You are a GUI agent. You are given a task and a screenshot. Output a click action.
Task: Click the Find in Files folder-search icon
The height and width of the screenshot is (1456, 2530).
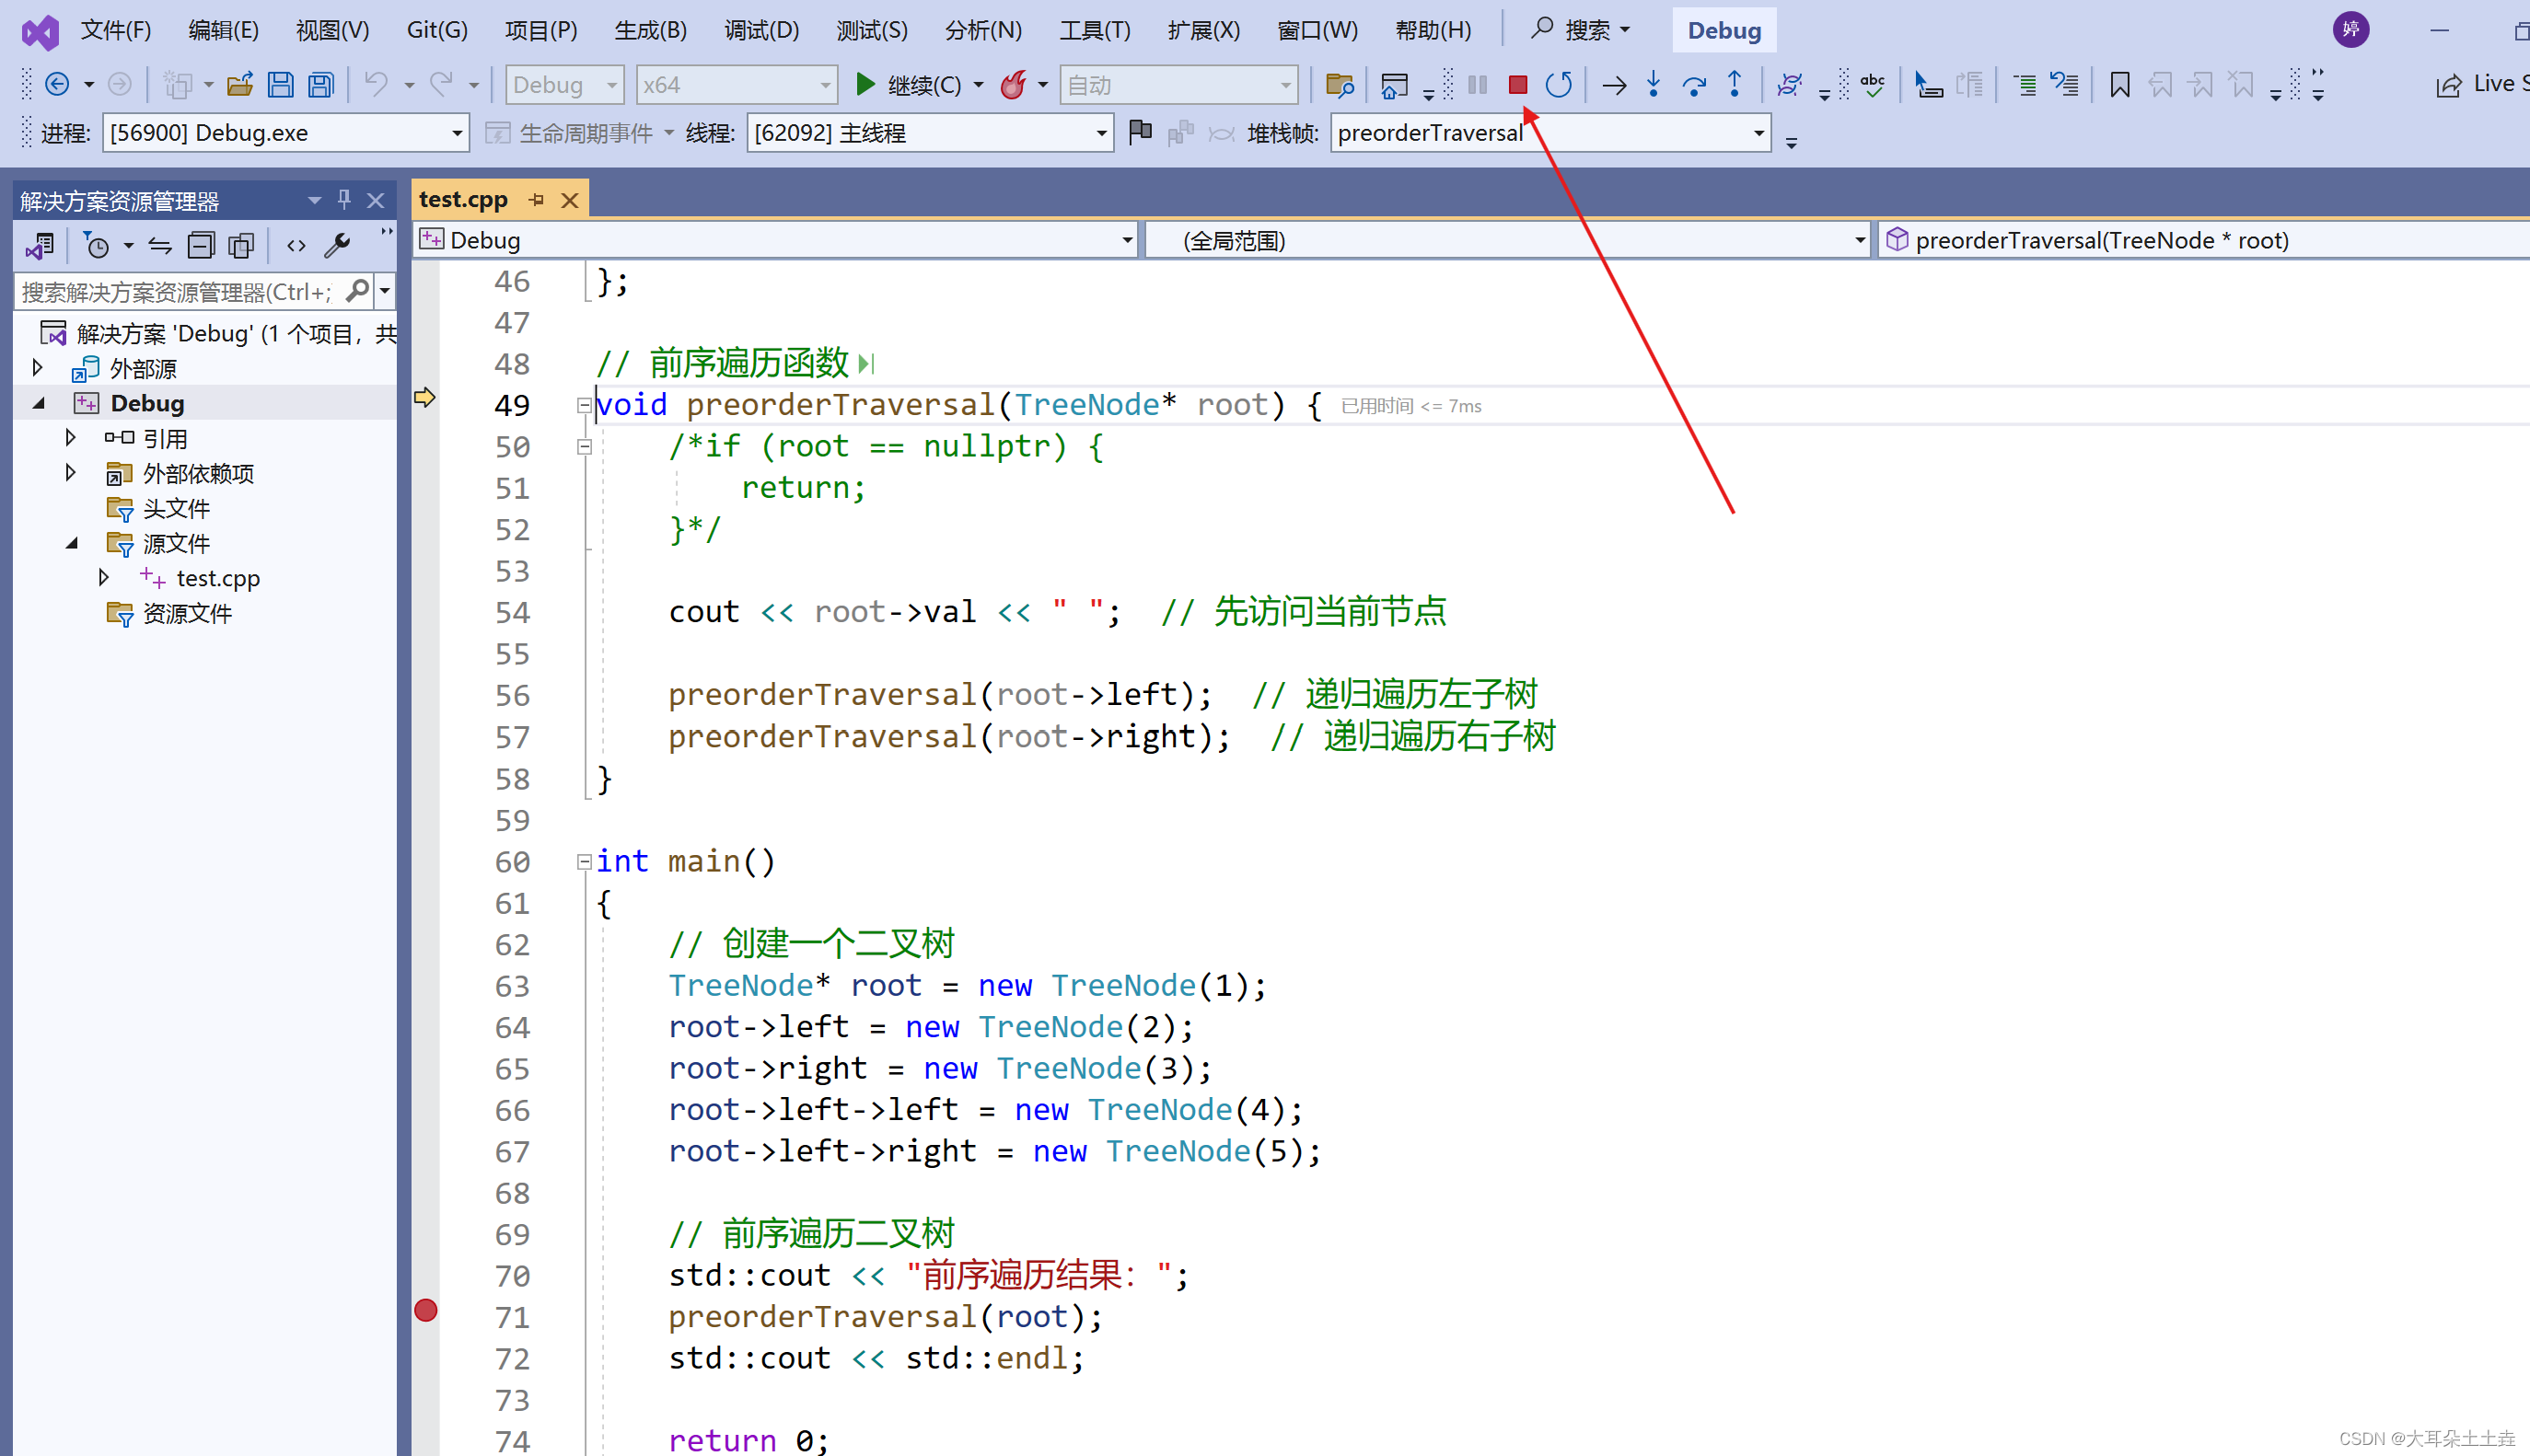tap(1339, 85)
